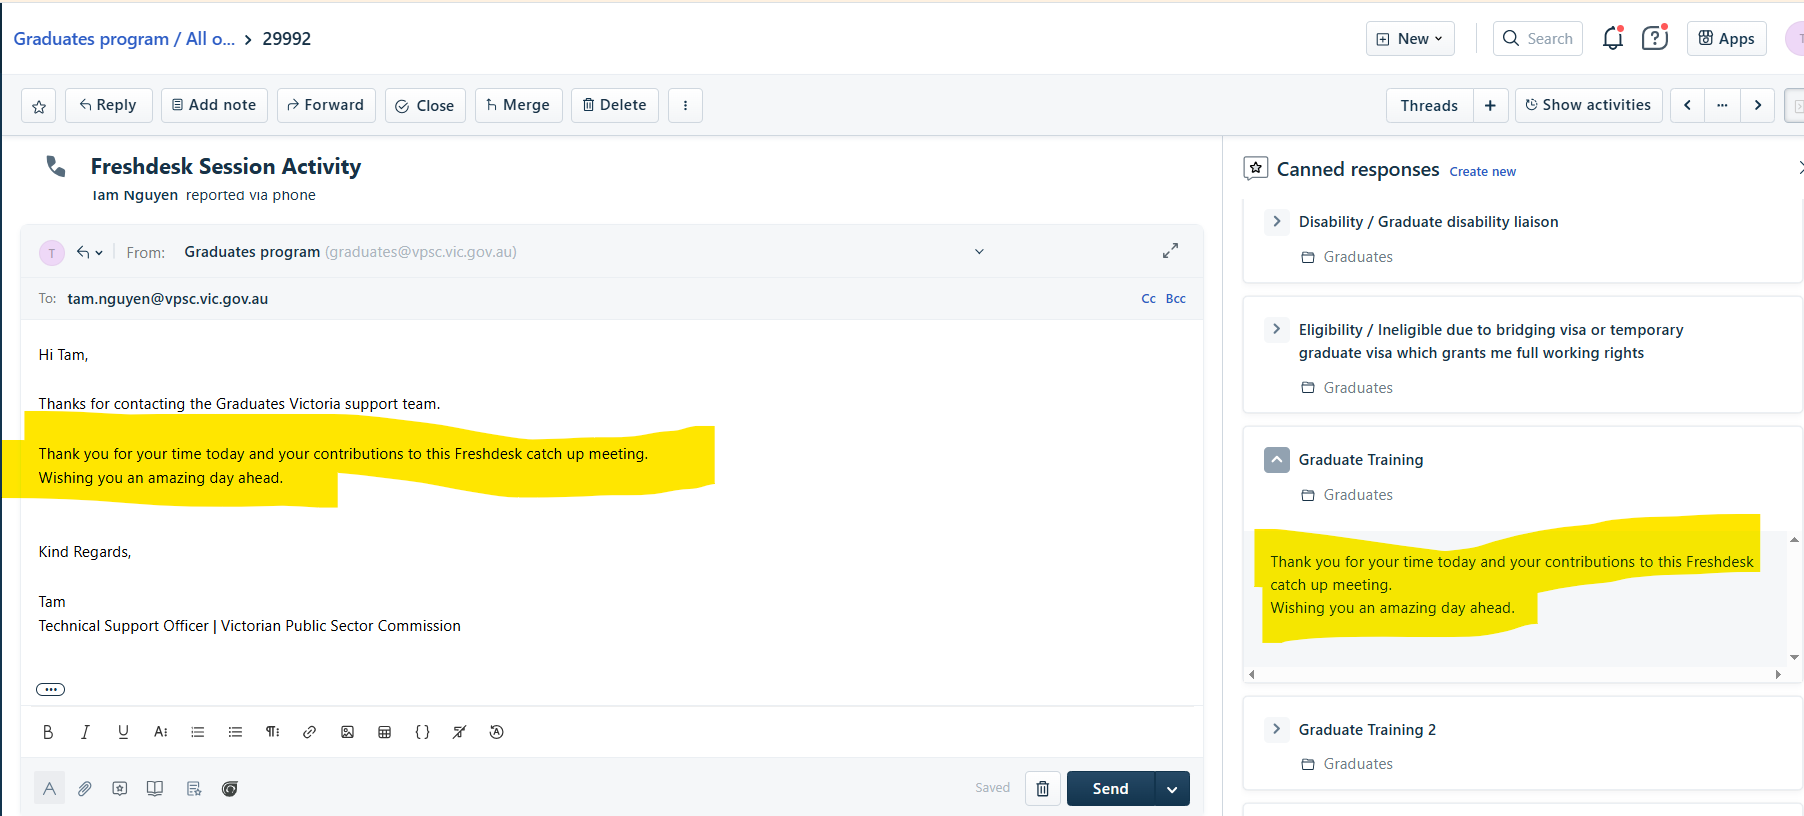
Task: Toggle underline formatting
Action: 123,732
